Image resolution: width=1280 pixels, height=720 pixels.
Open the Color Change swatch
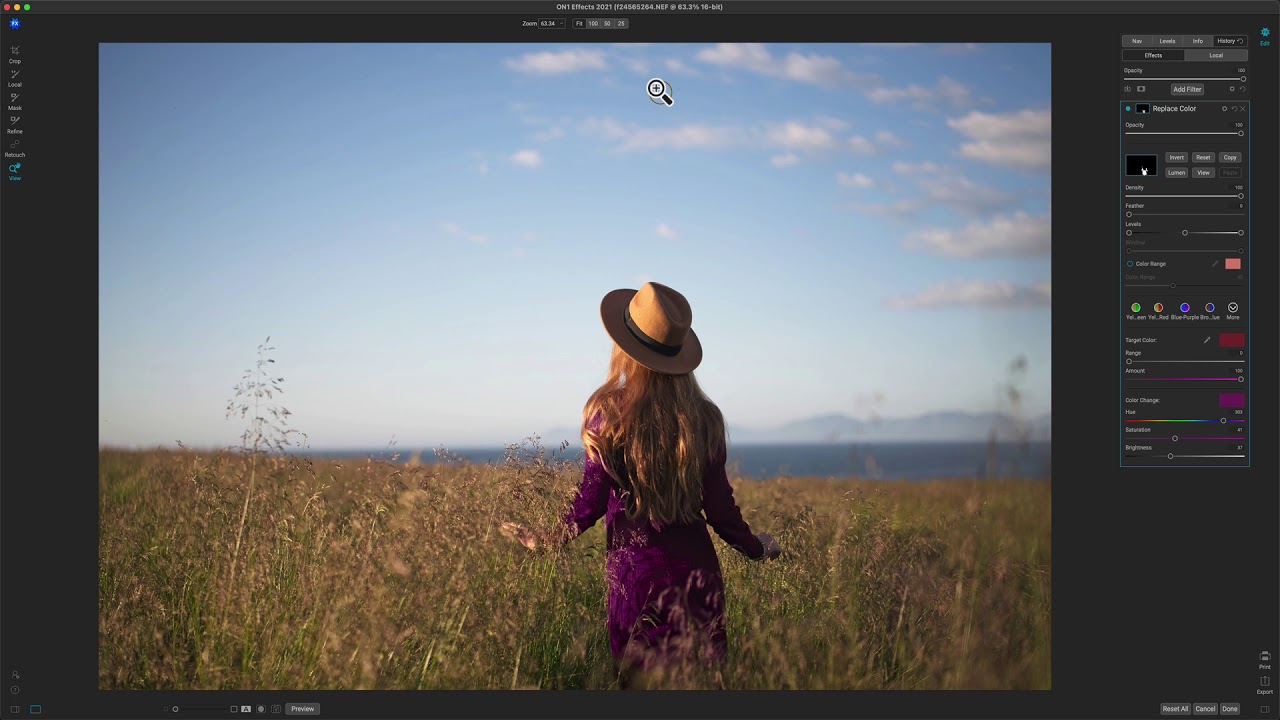coord(1232,400)
